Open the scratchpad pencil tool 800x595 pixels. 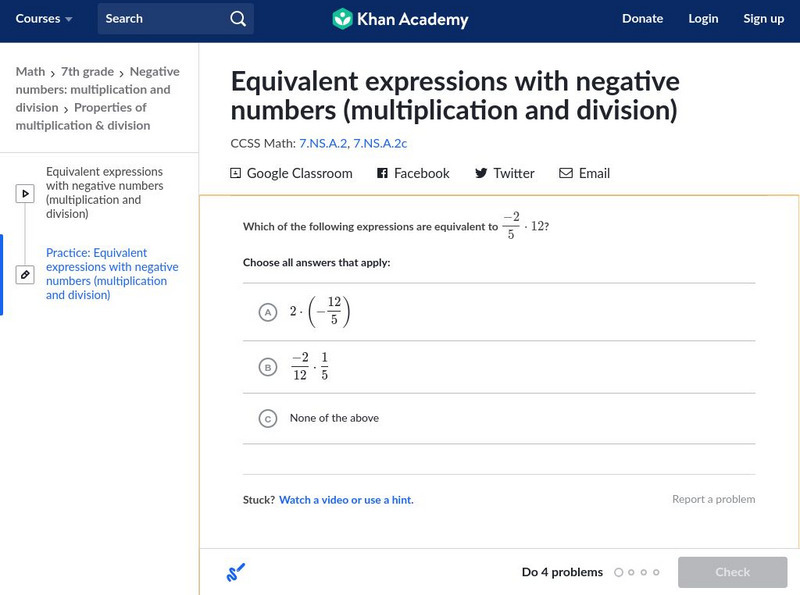[236, 572]
